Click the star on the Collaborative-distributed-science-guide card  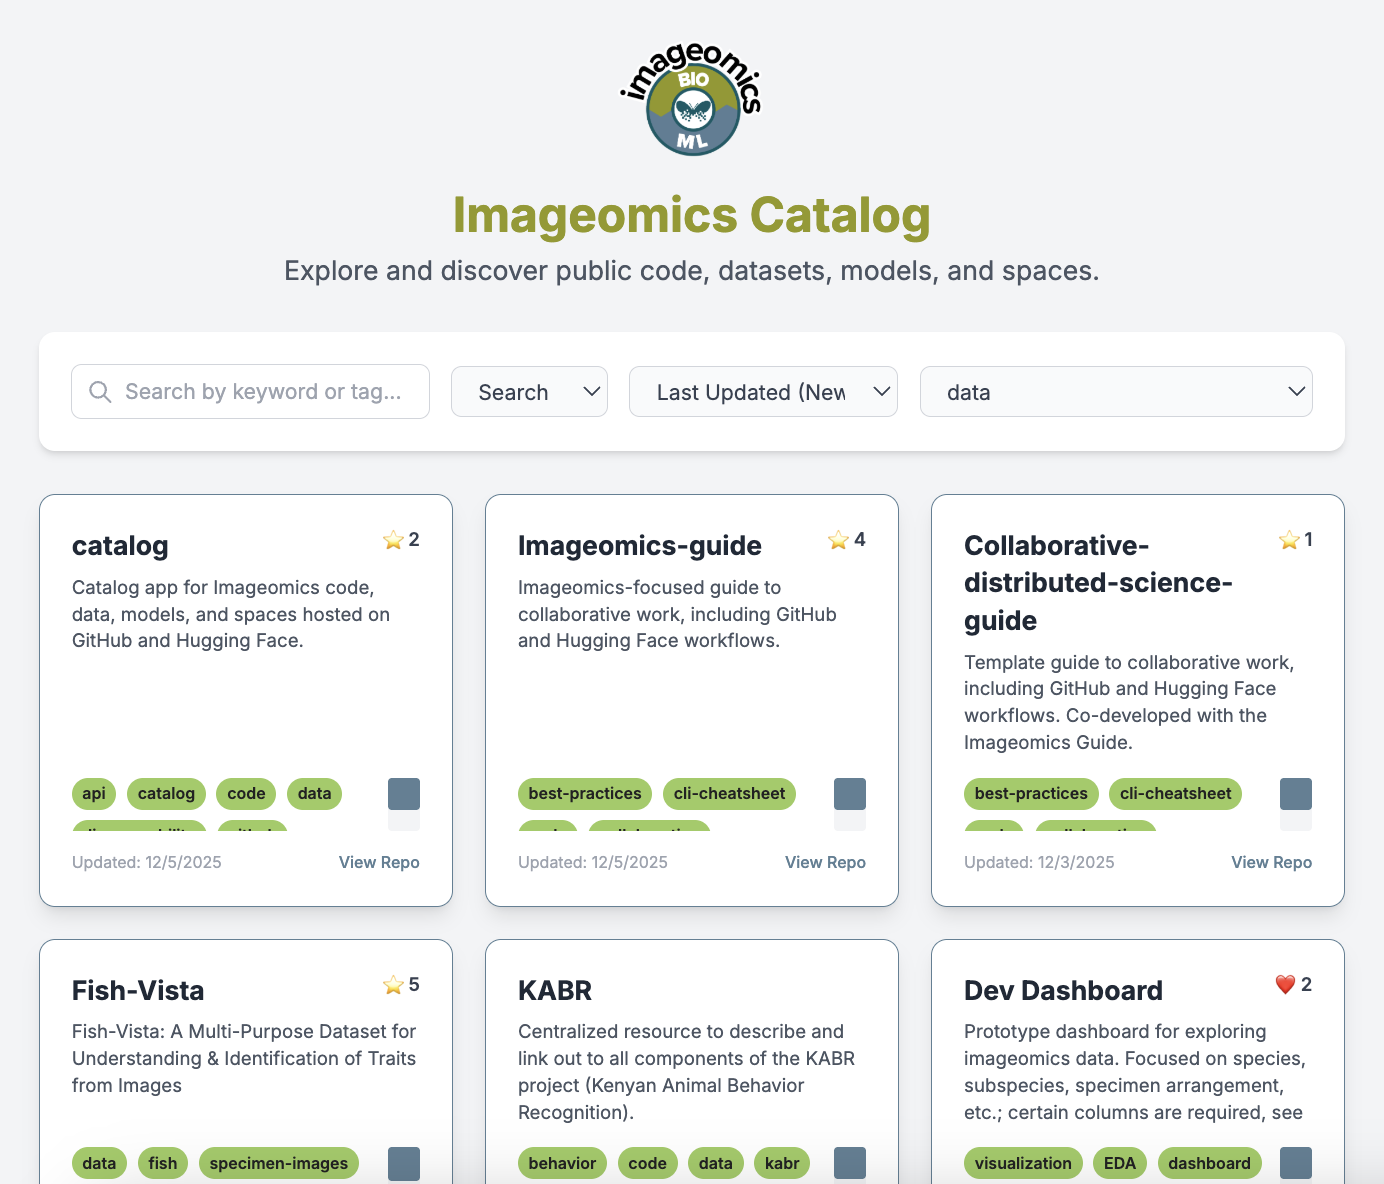tap(1288, 539)
